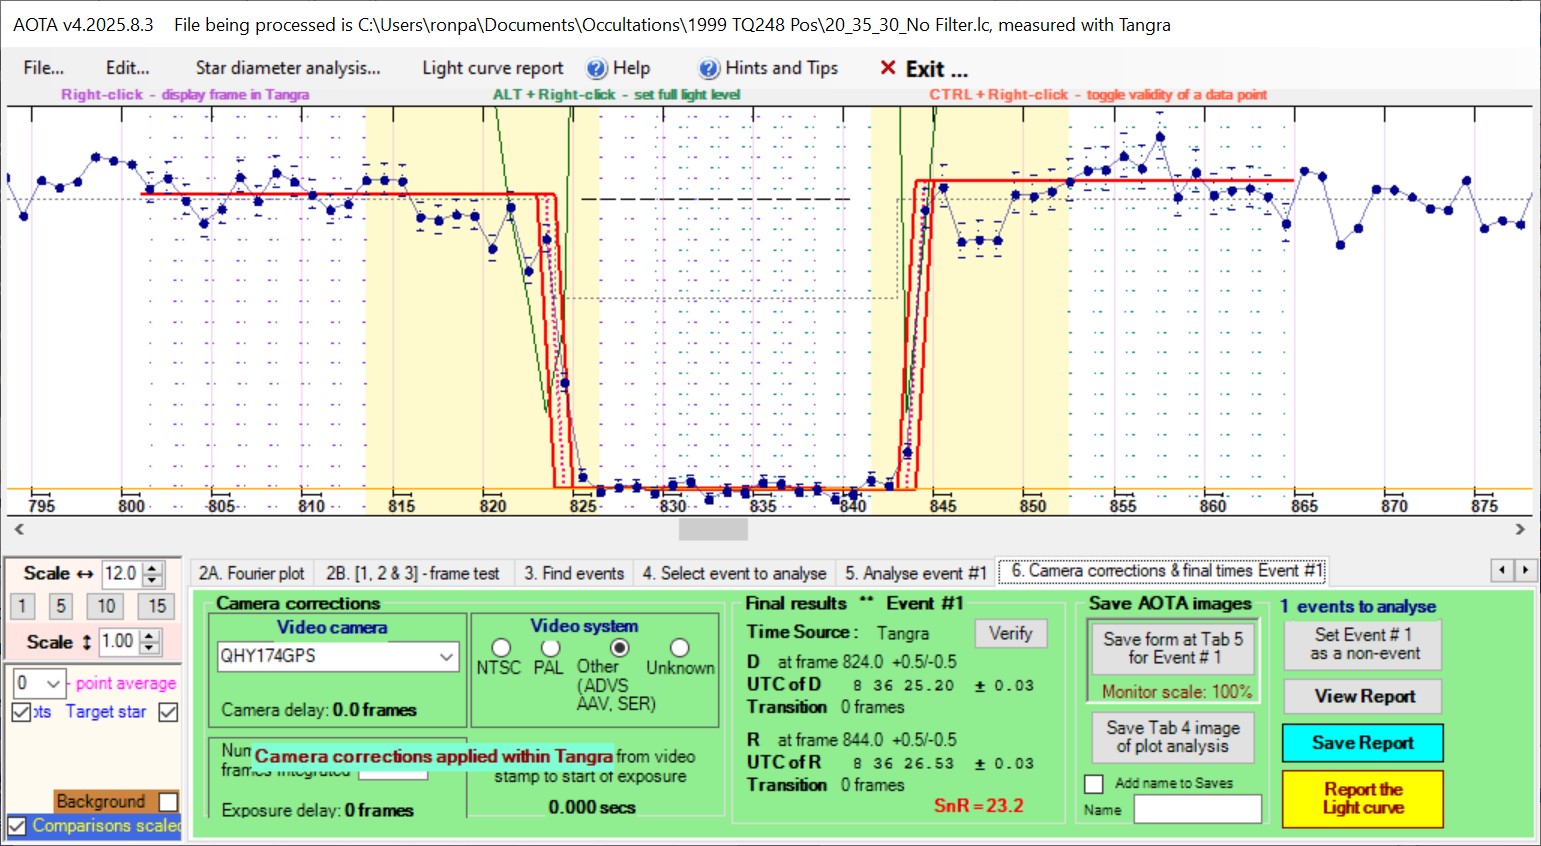This screenshot has height=846, width=1541.
Task: Uncheck the Comparisons scaled checkbox
Action: point(17,826)
